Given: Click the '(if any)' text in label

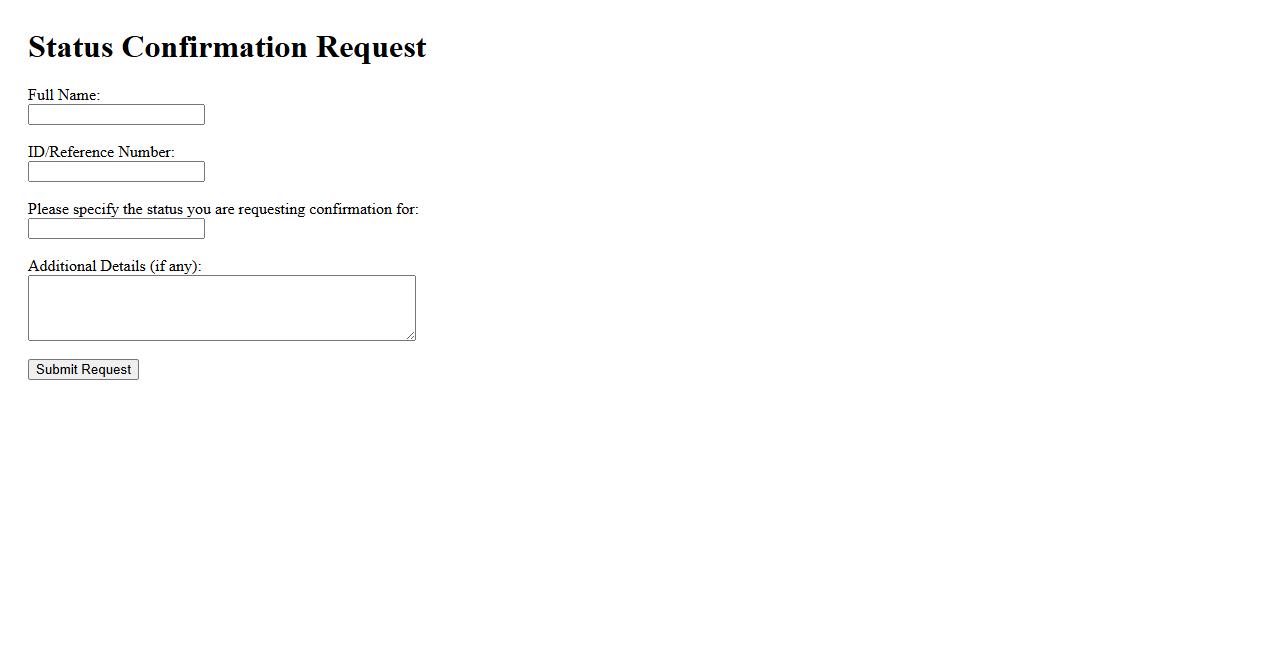Looking at the screenshot, I should point(175,266).
